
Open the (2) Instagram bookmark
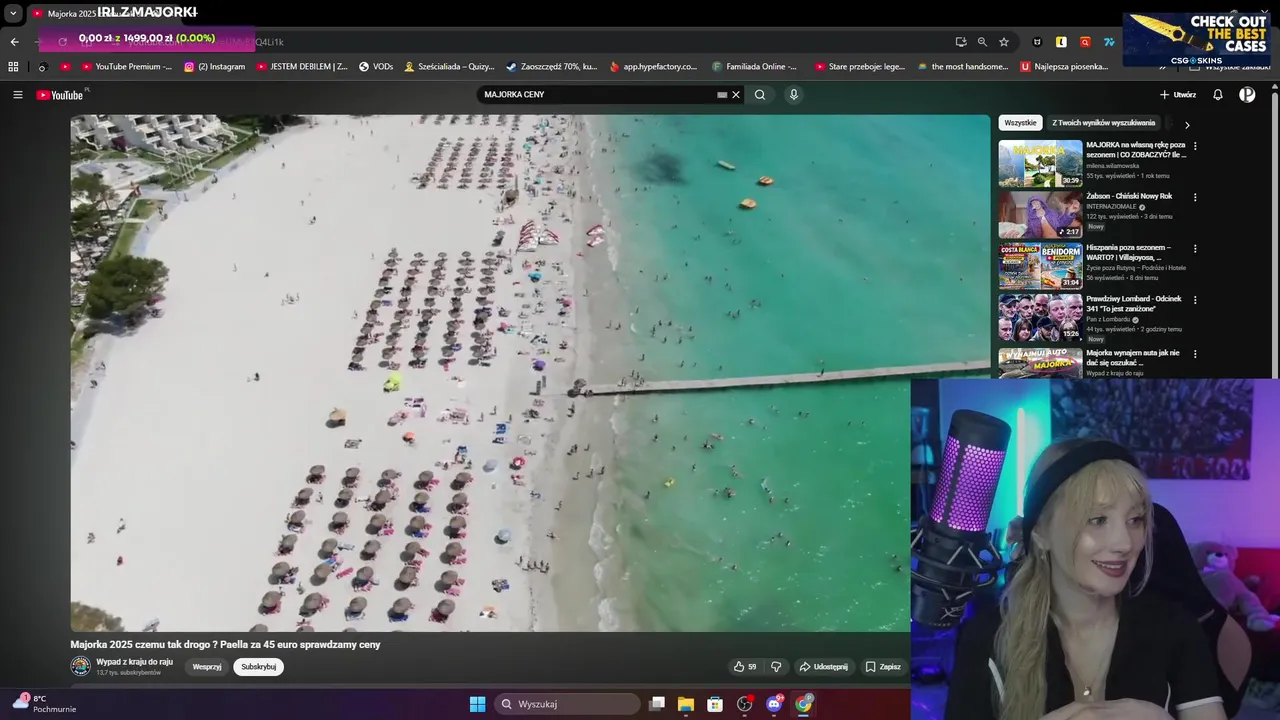pos(215,67)
